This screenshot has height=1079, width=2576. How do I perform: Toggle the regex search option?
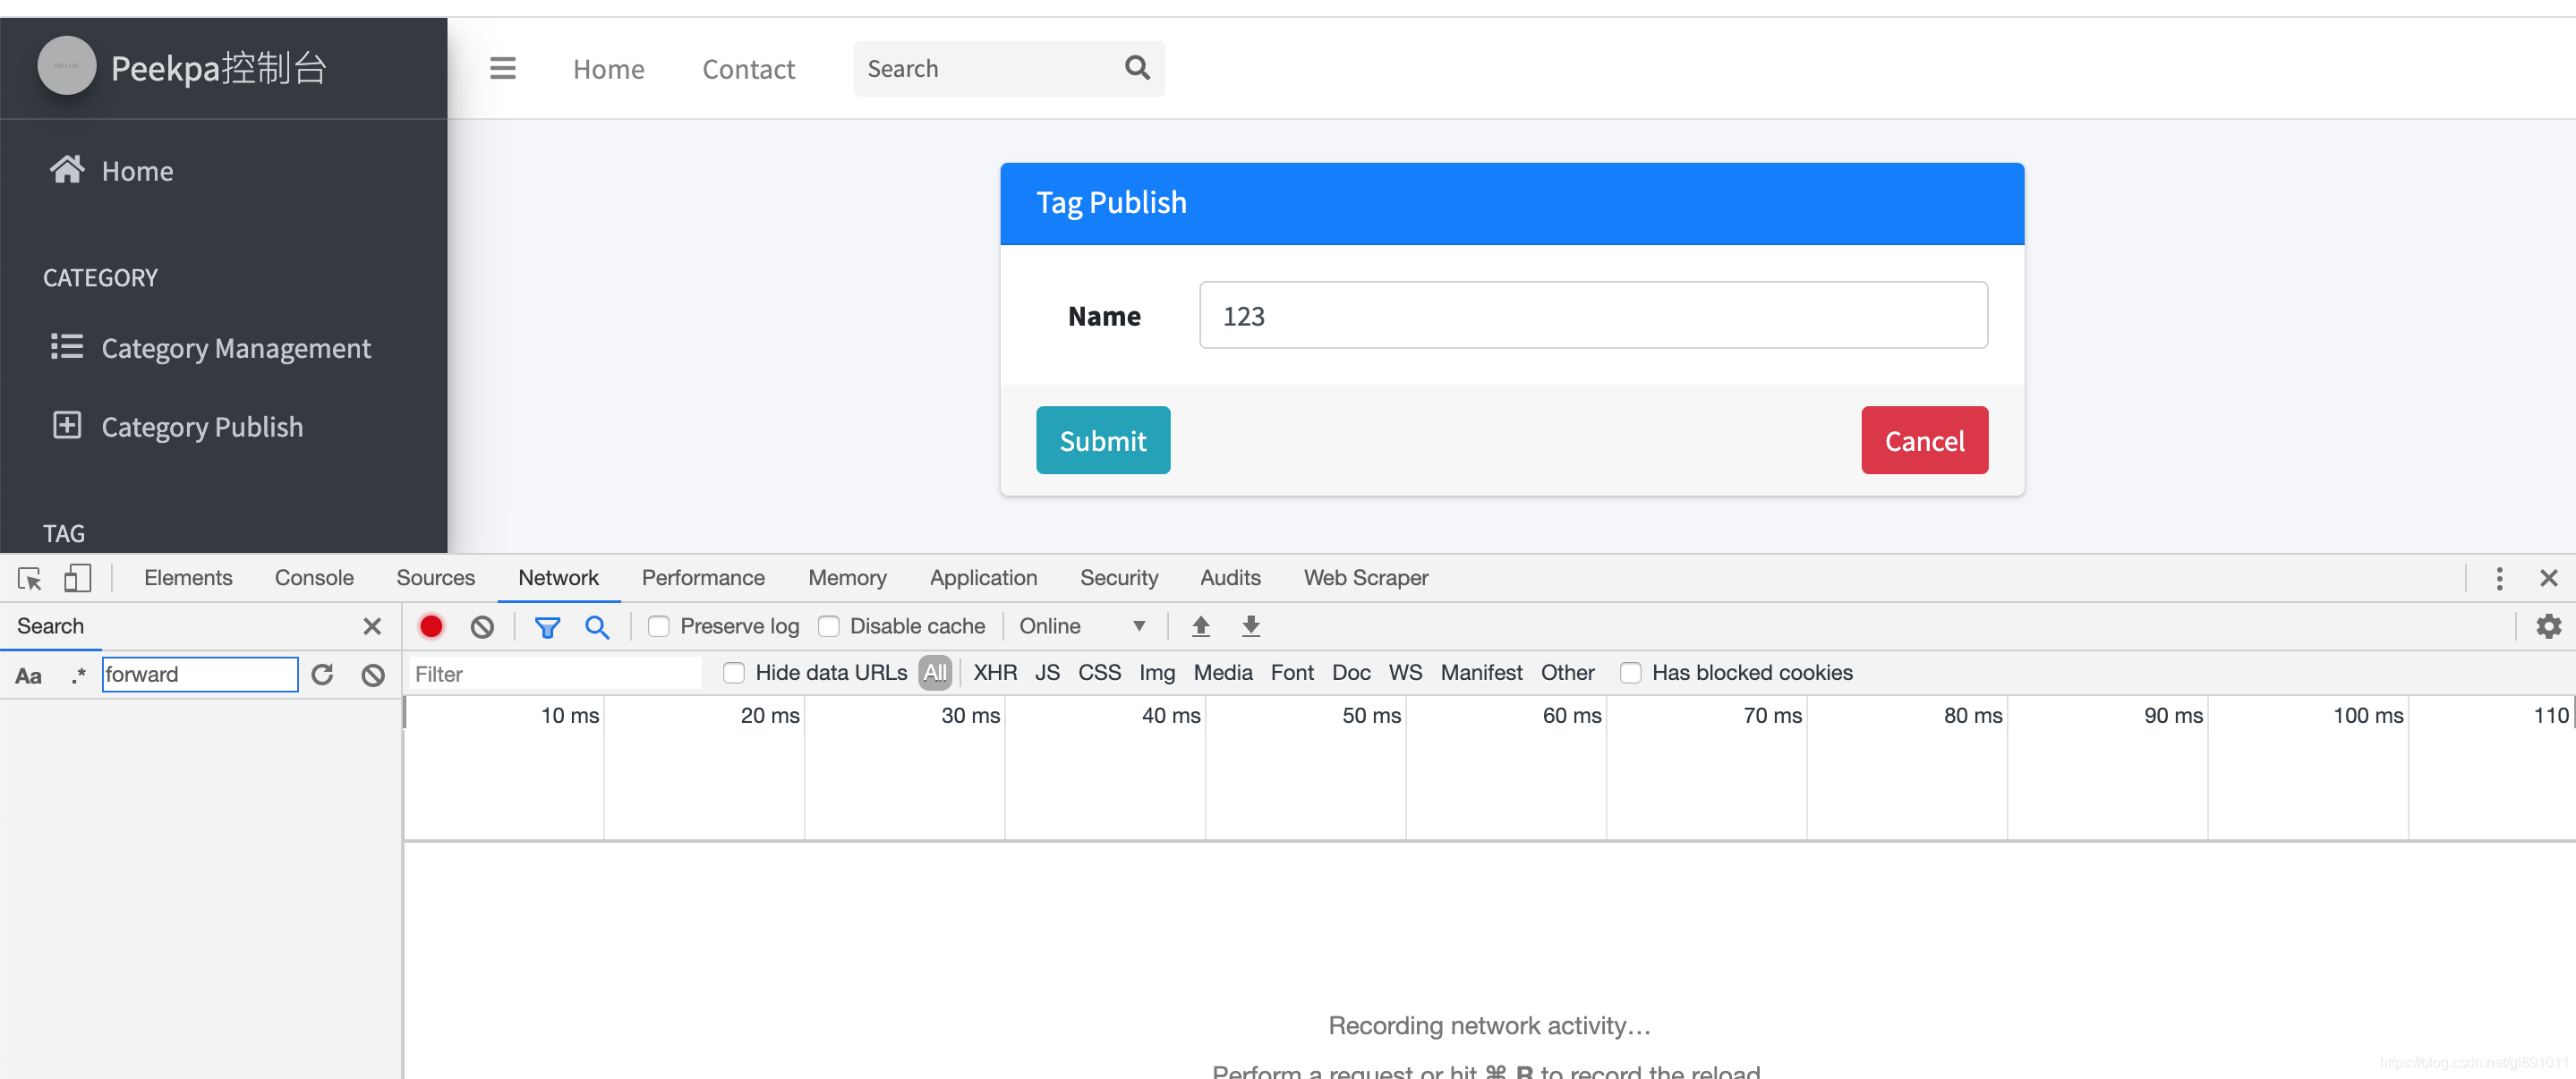[x=78, y=675]
